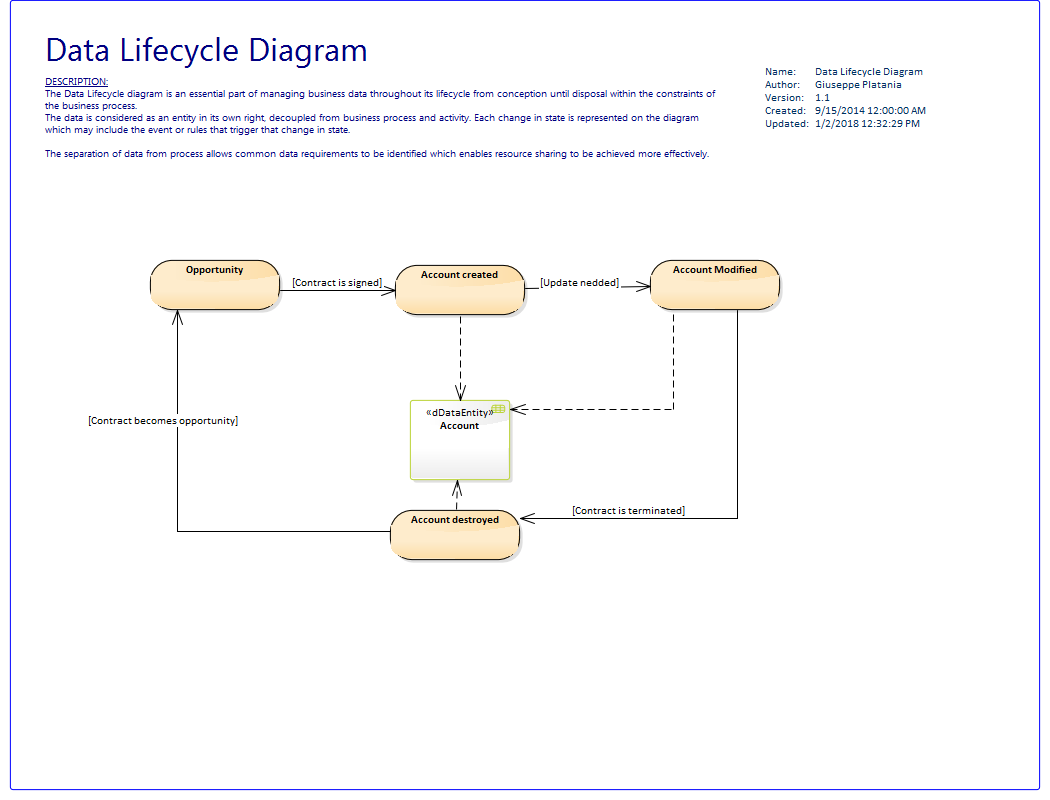
Task: Click the «dDataEntity» stereotype text
Action: 459,412
